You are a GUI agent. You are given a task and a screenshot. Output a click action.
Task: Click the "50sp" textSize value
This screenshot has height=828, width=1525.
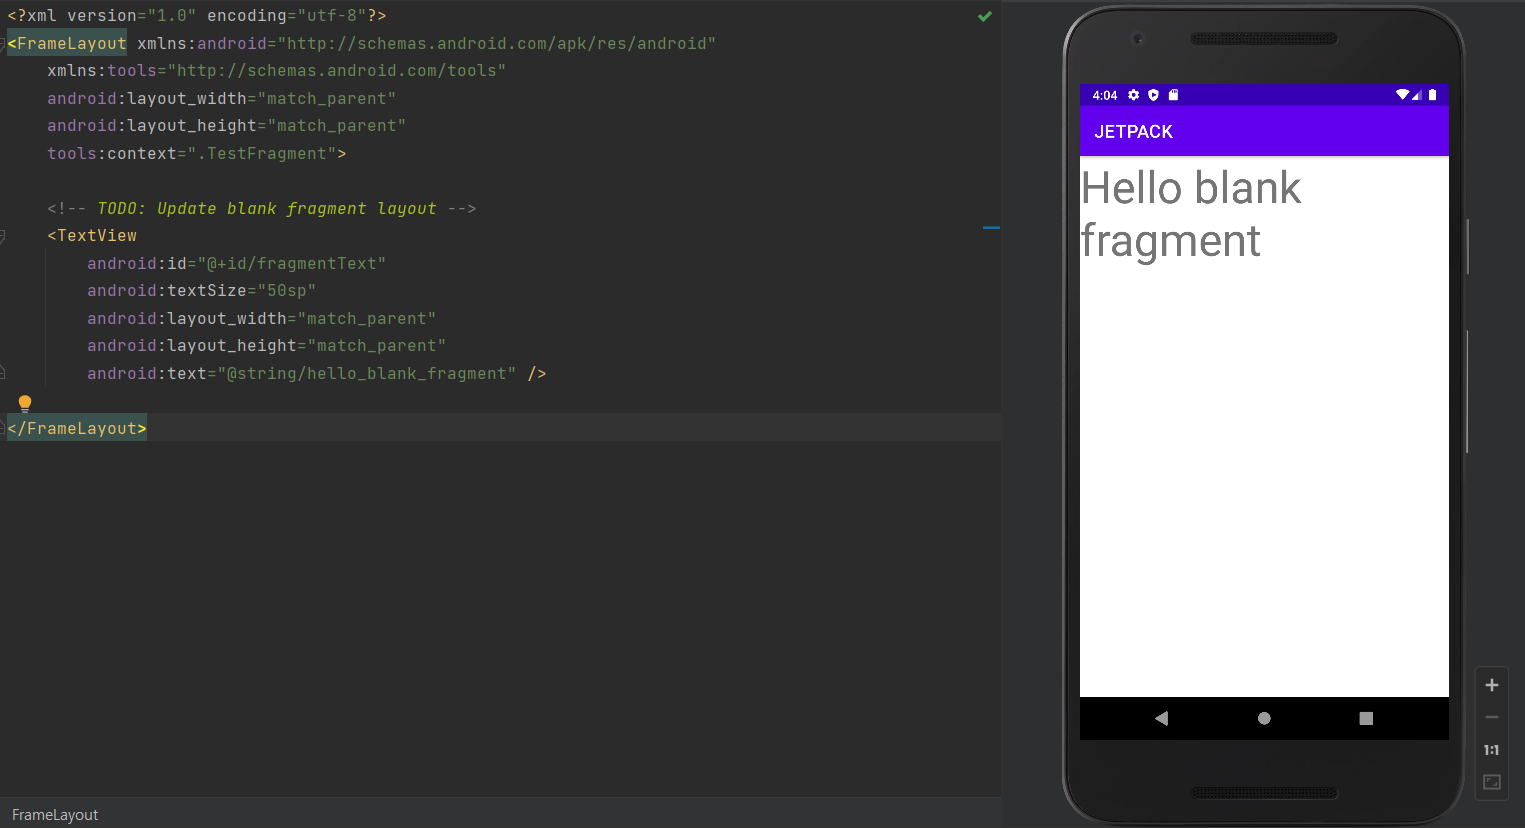(287, 291)
